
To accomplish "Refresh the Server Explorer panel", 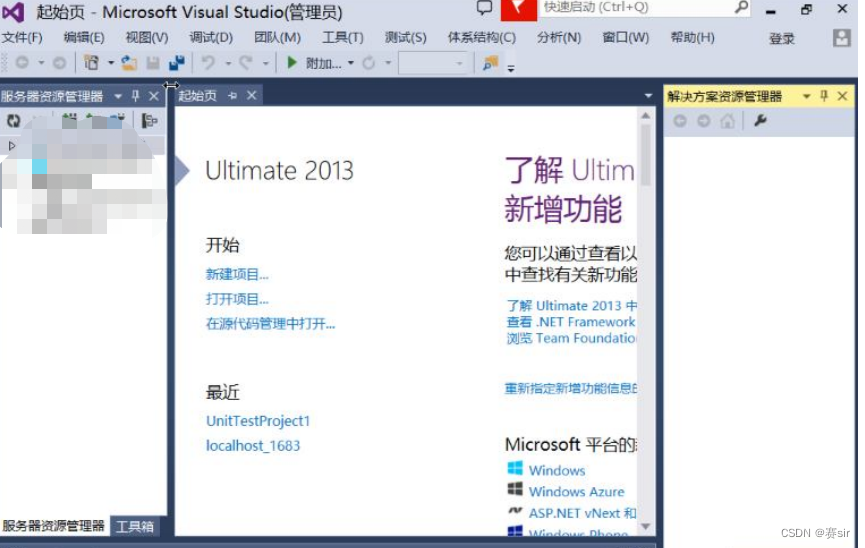I will click(x=14, y=120).
